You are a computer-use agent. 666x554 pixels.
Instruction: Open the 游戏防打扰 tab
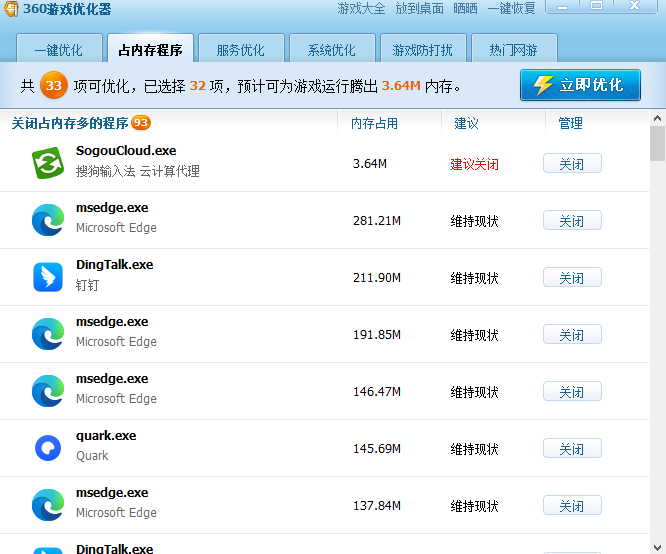coord(422,50)
